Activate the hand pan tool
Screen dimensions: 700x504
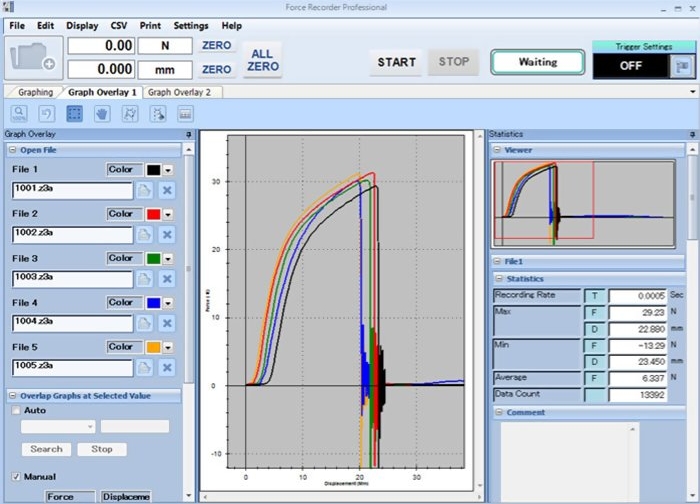102,114
